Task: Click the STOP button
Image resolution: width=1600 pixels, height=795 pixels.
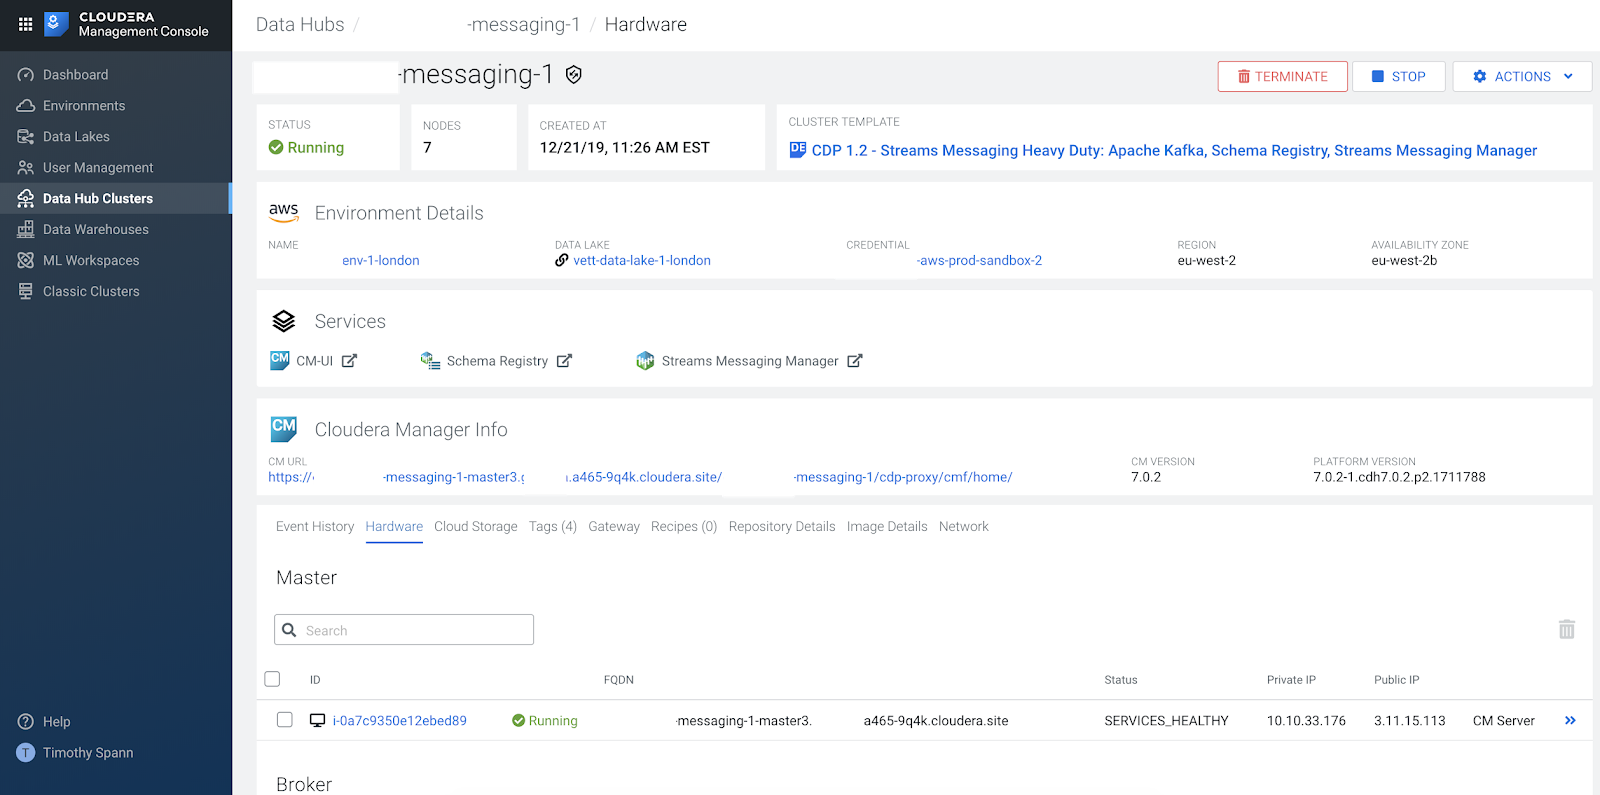Action: 1399,77
